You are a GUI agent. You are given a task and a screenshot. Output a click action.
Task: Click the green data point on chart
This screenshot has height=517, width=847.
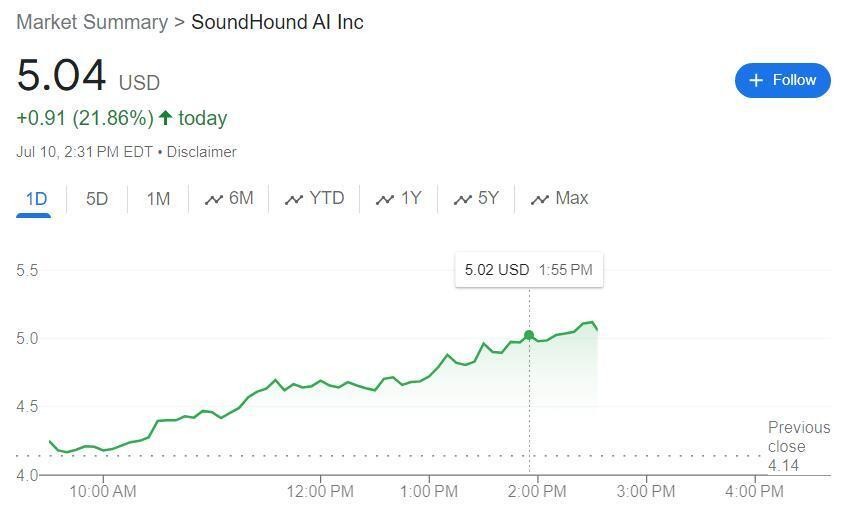[529, 335]
